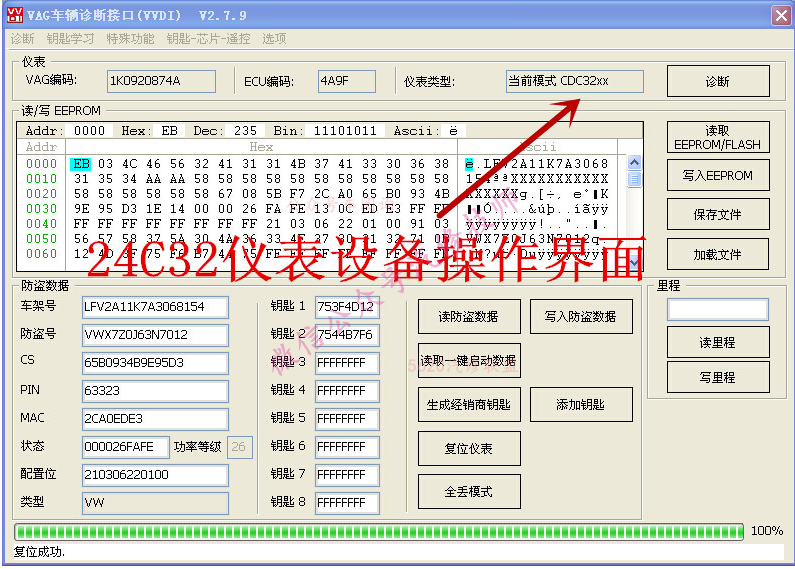The width and height of the screenshot is (795, 569).
Task: Click the 钥匙 6 field
Action: (347, 447)
